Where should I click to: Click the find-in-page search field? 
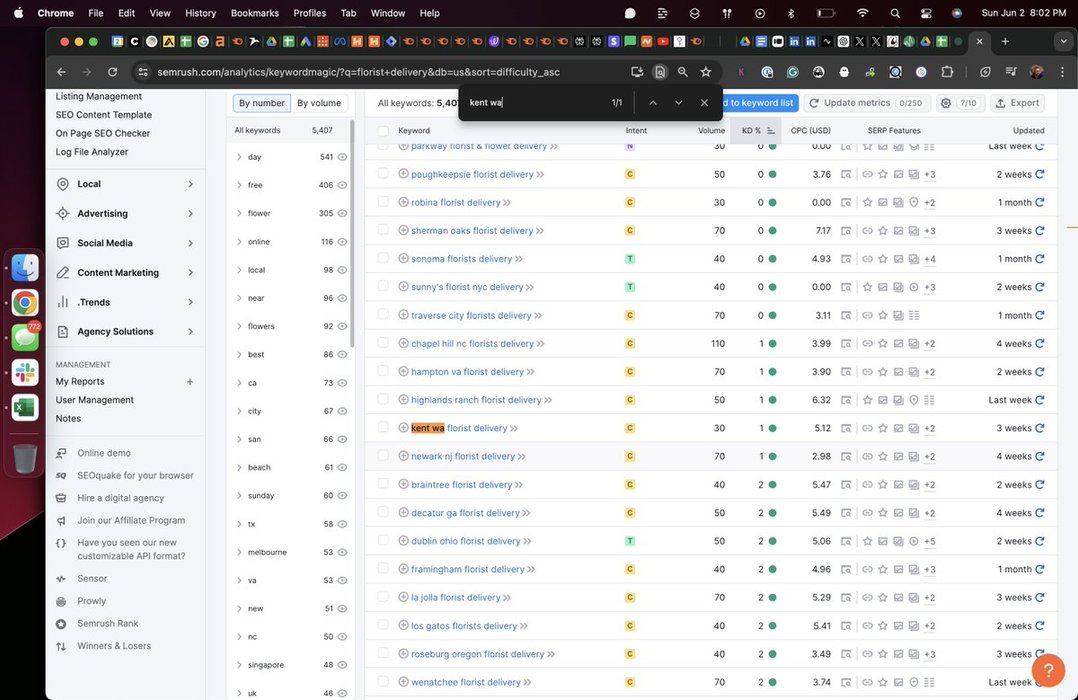(535, 102)
